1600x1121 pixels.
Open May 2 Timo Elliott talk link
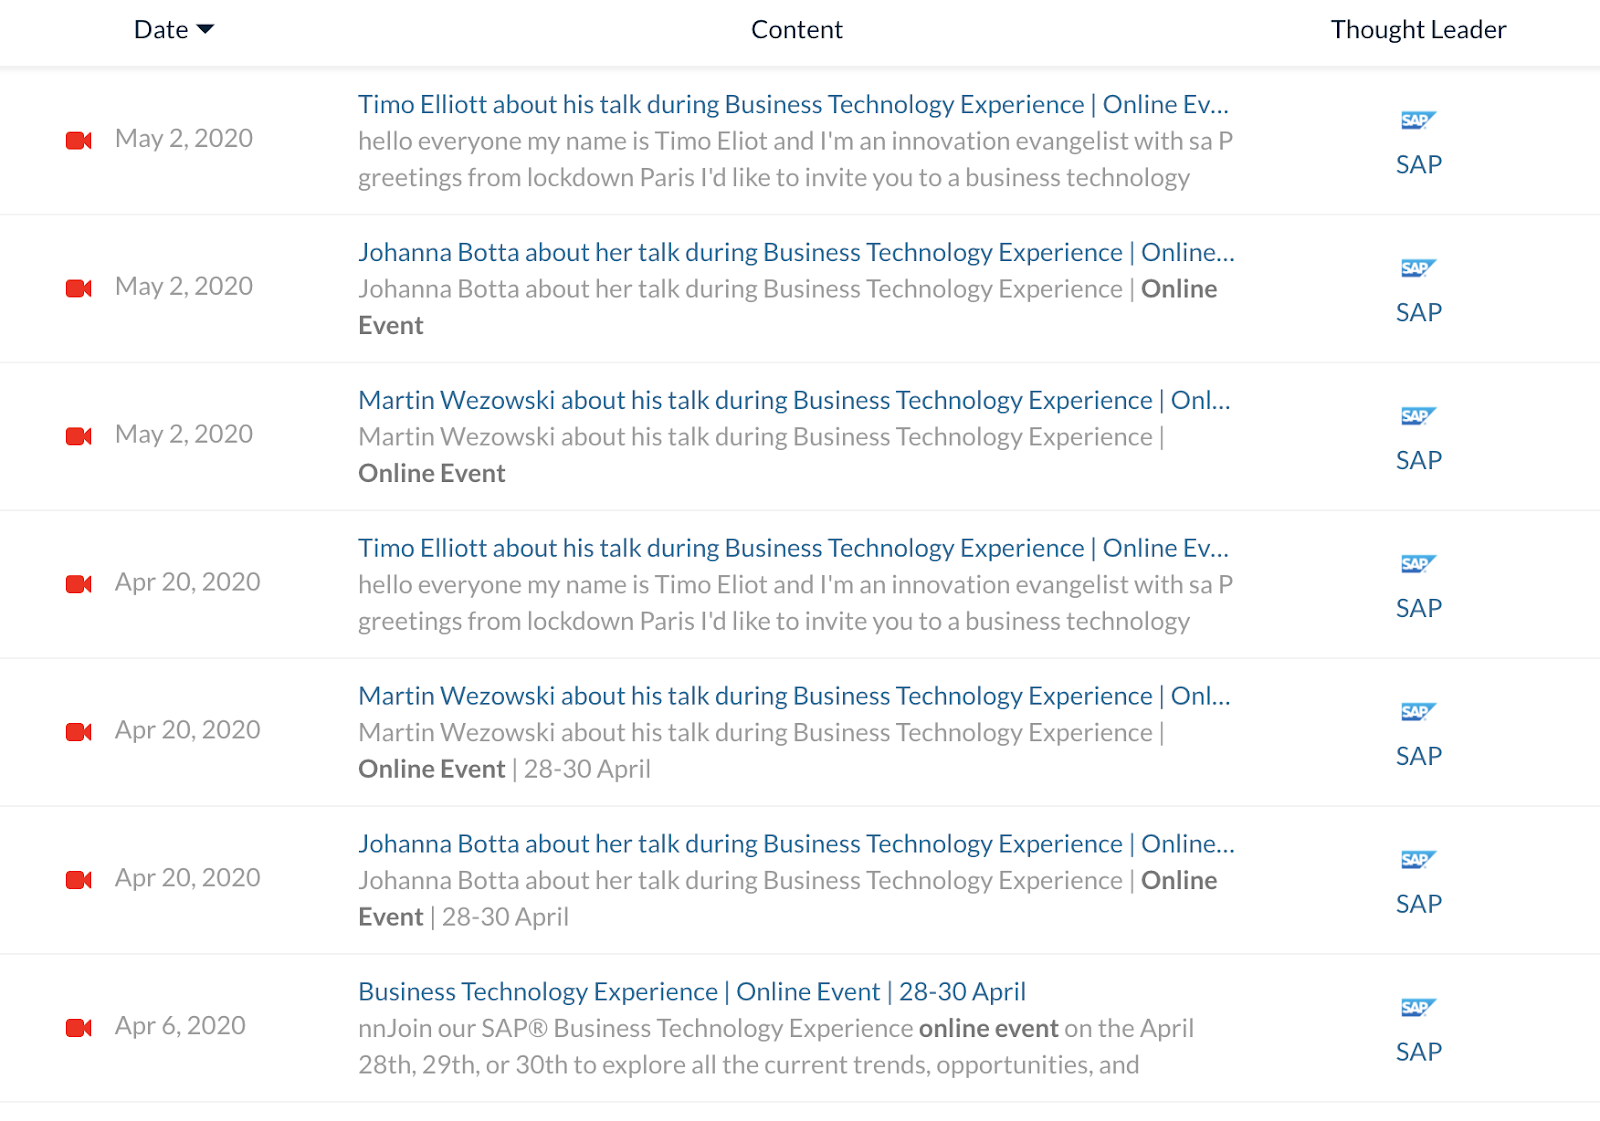click(x=794, y=104)
